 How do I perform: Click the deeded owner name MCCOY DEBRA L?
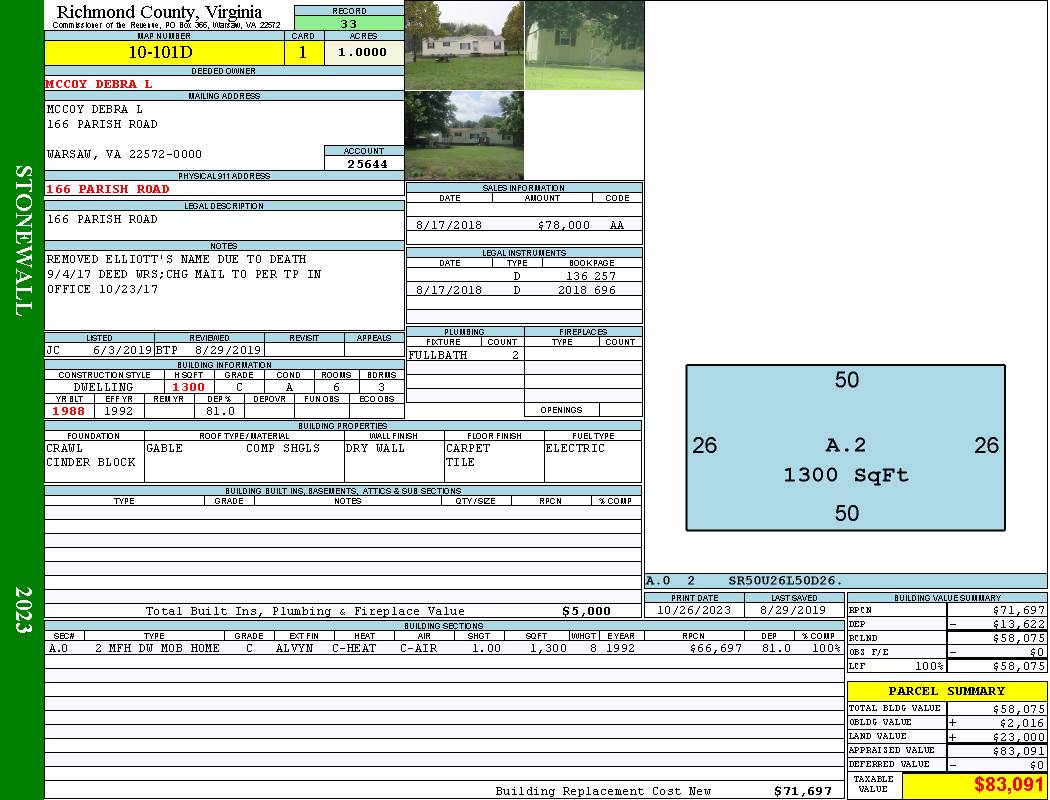[99, 84]
